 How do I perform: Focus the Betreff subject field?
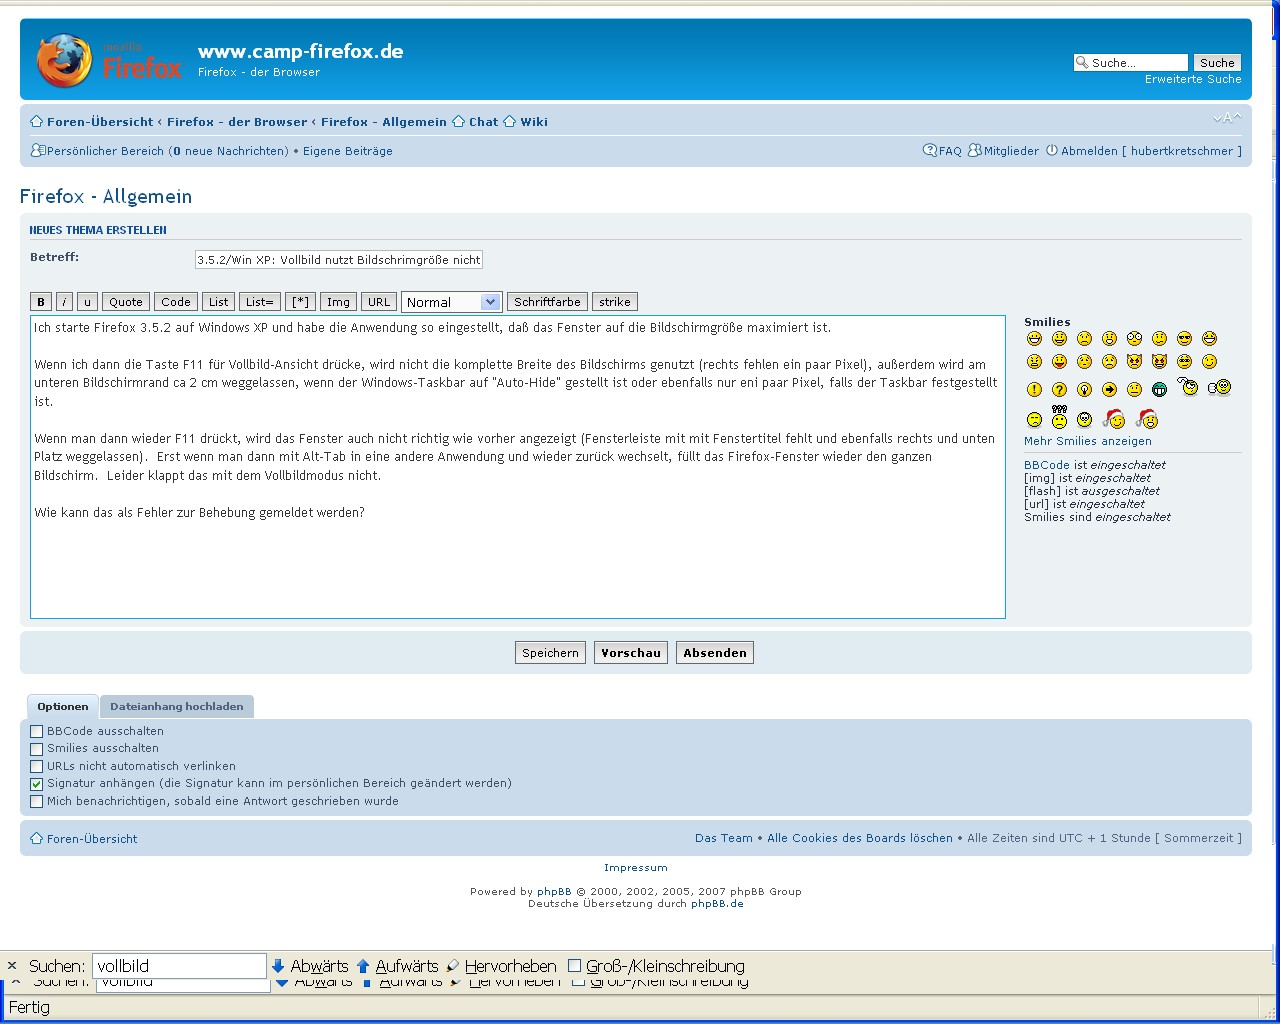point(339,260)
